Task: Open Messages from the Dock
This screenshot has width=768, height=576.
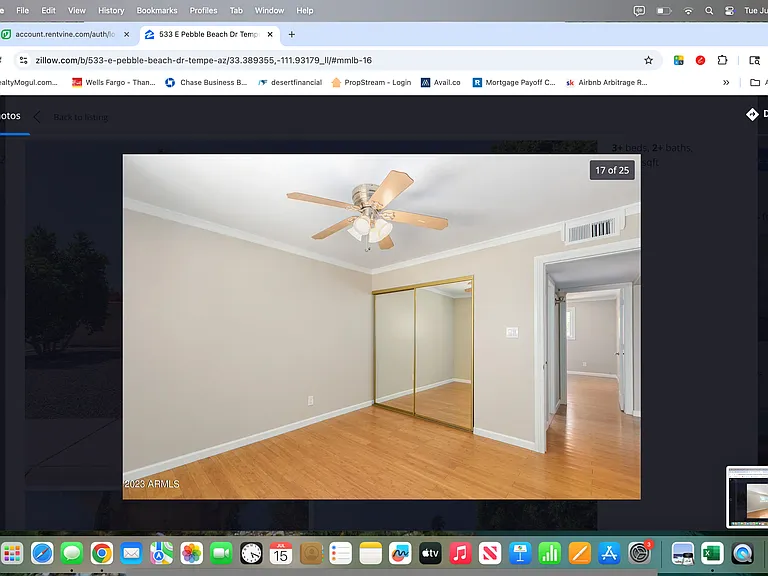Action: (x=72, y=553)
